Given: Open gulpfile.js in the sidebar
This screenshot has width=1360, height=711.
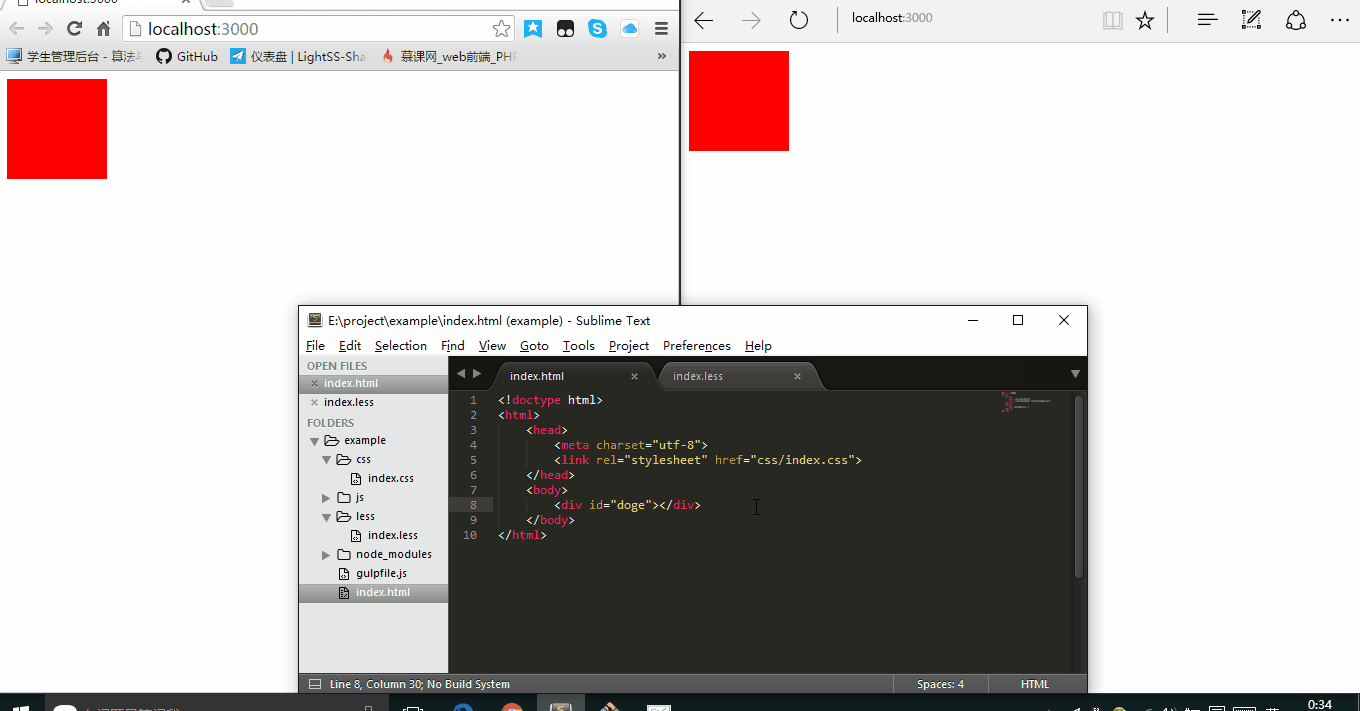Looking at the screenshot, I should pyautogui.click(x=382, y=573).
